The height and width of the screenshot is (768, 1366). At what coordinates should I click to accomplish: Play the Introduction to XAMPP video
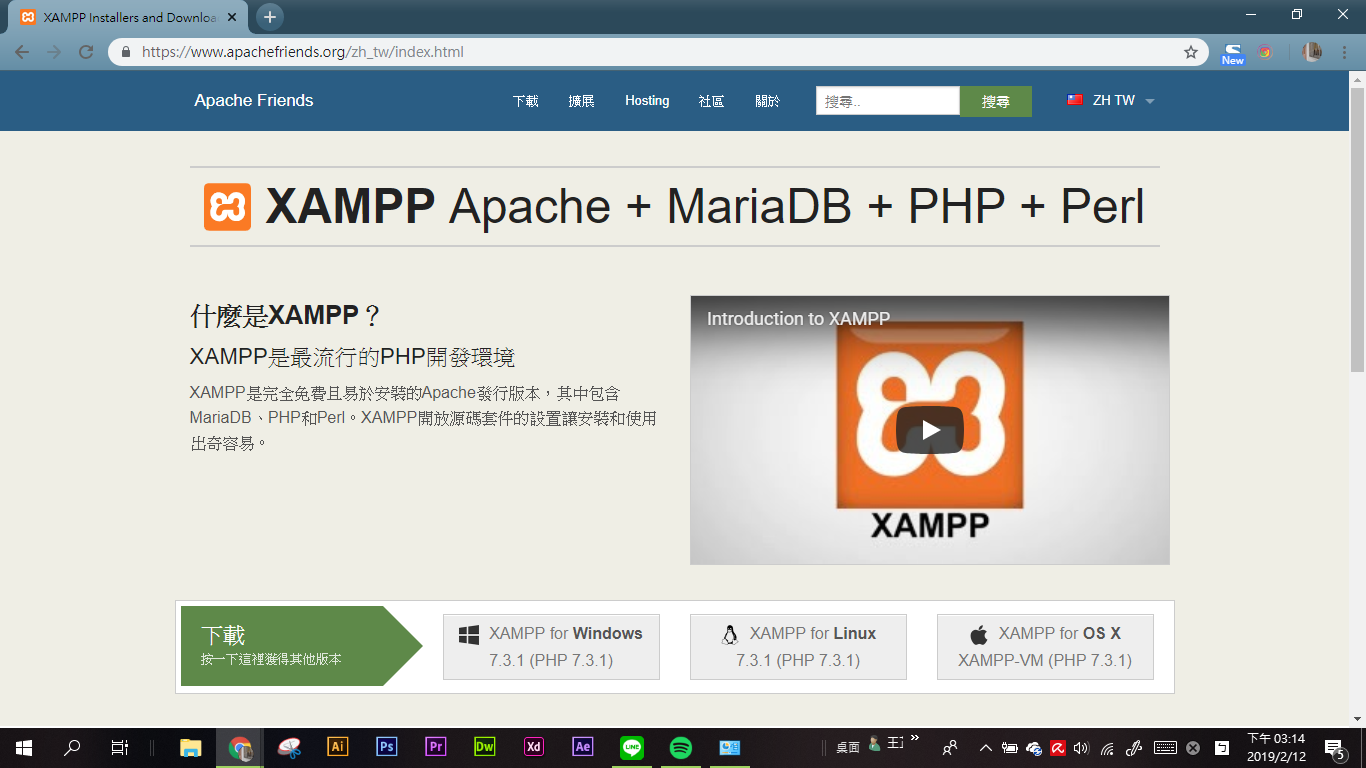click(x=929, y=430)
